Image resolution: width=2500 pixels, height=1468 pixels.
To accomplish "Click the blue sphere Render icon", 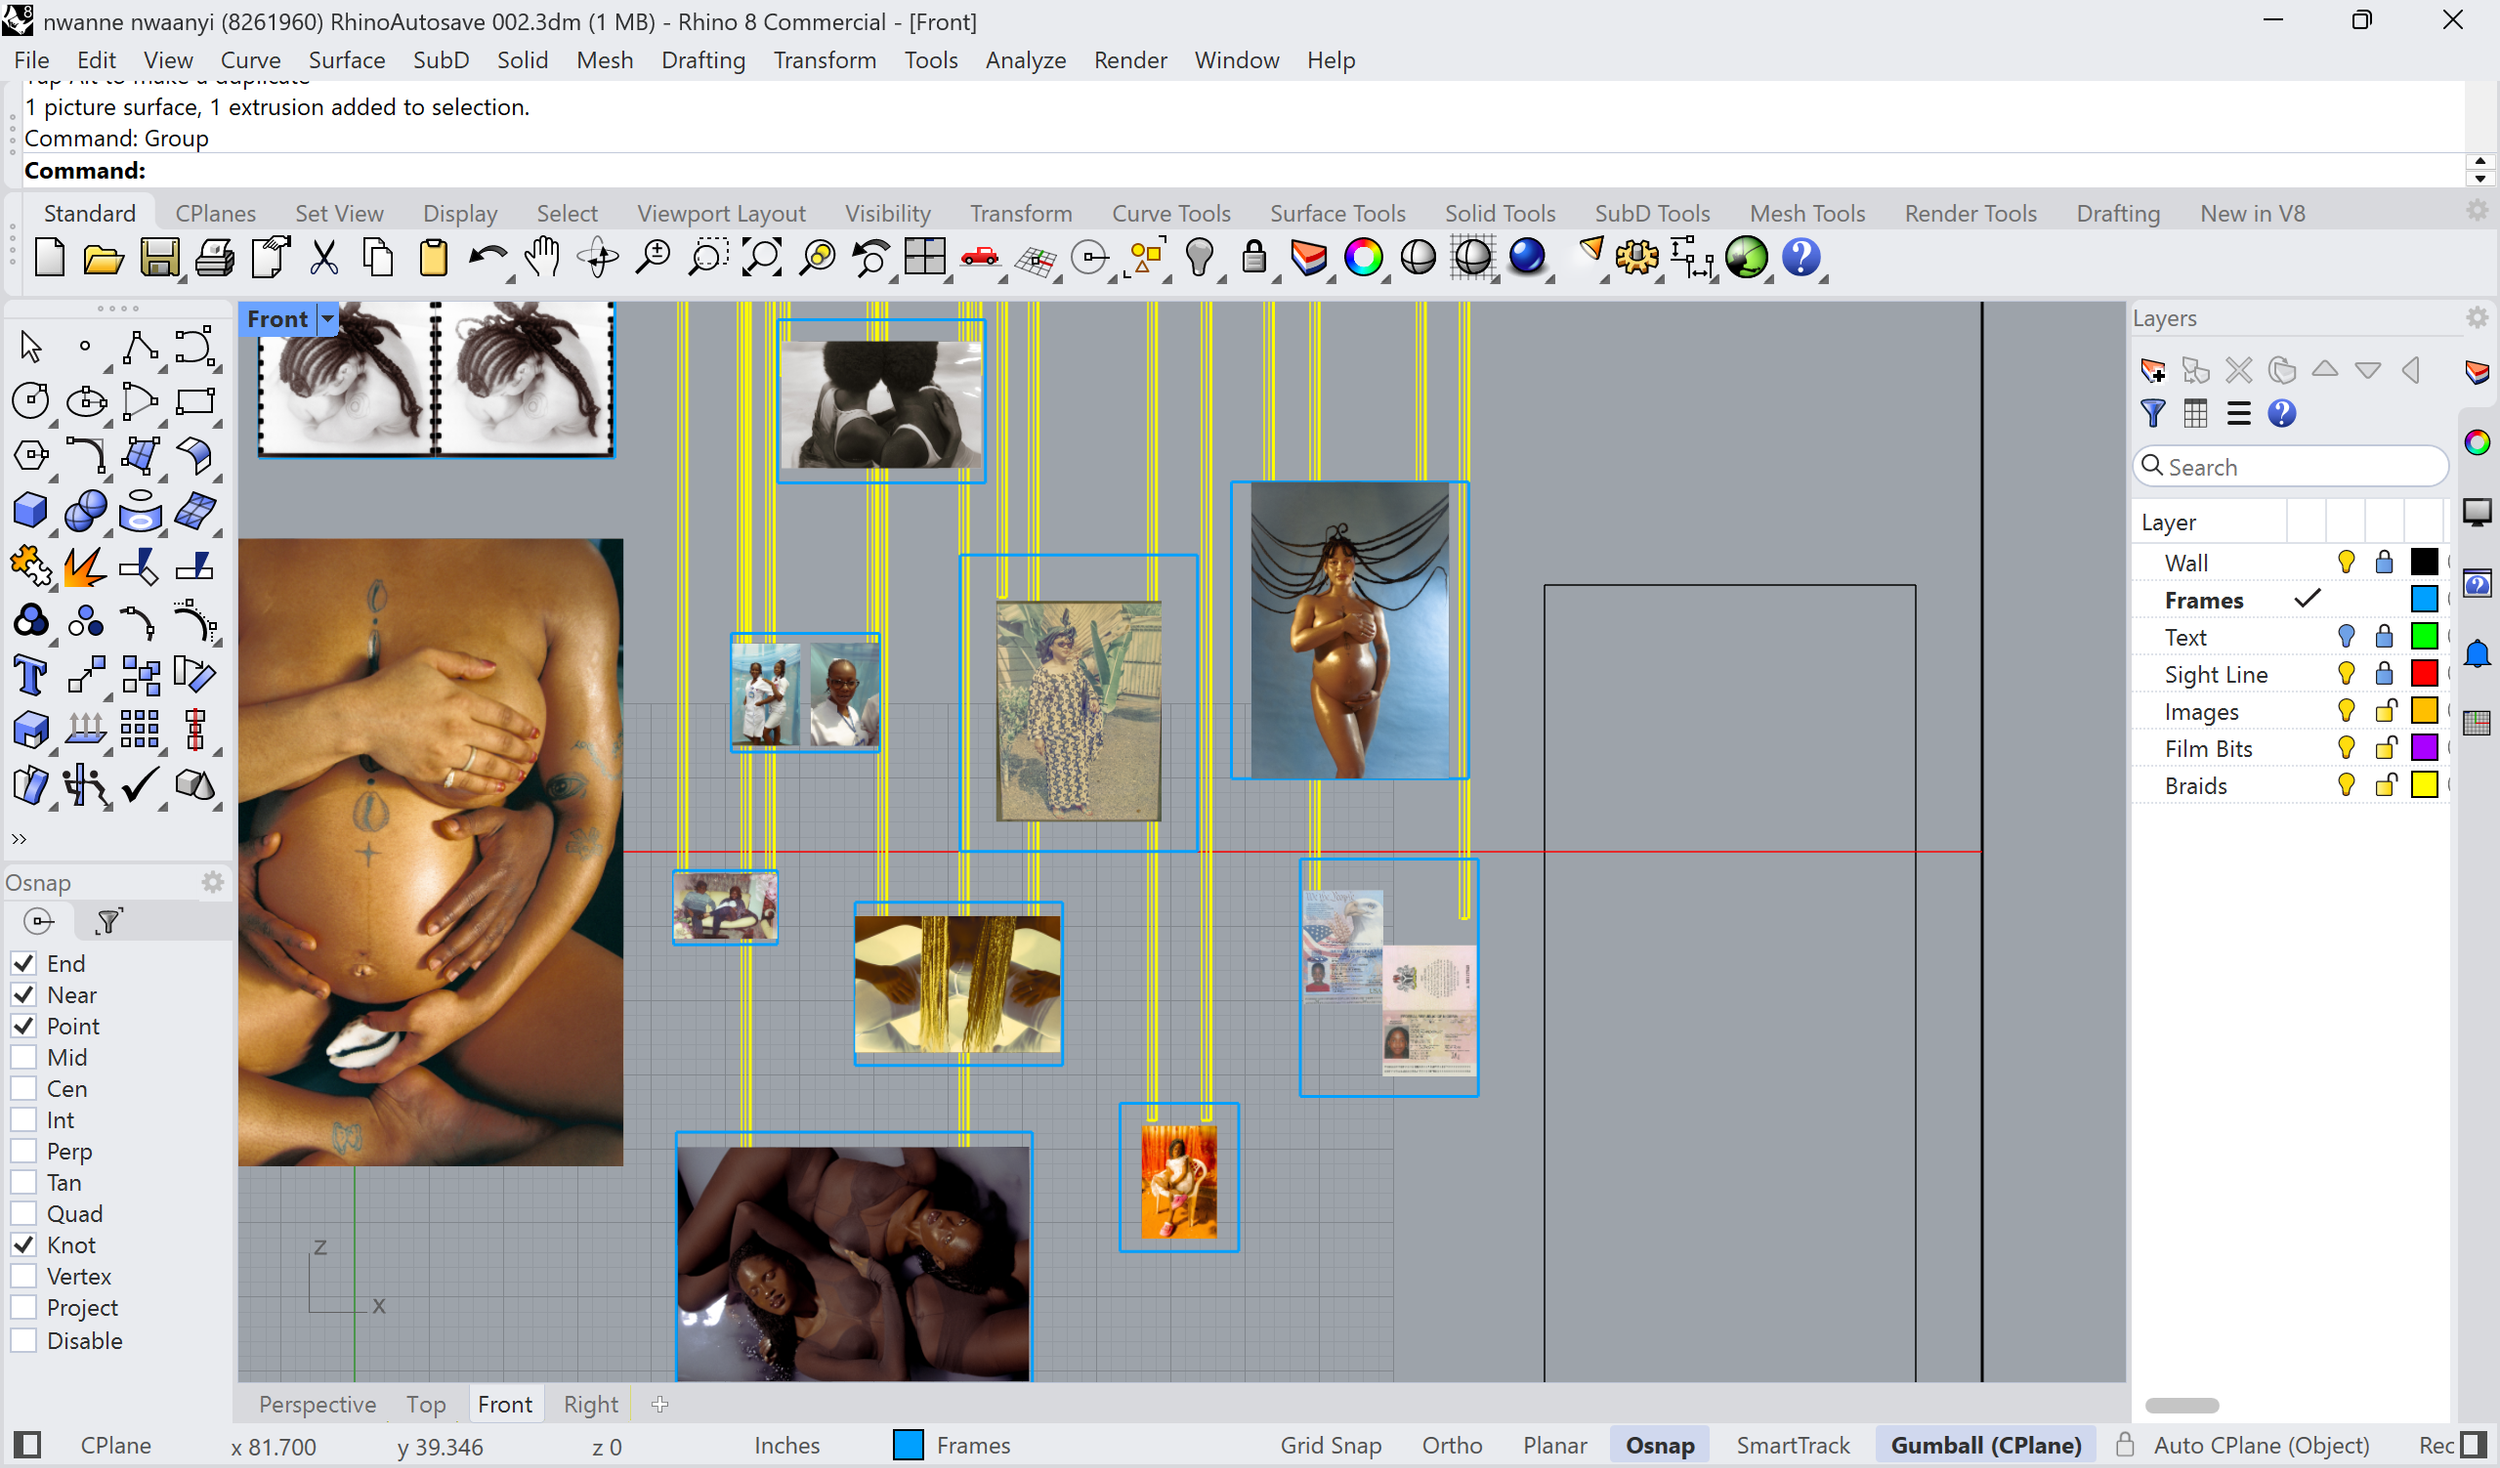I will pyautogui.click(x=1527, y=258).
